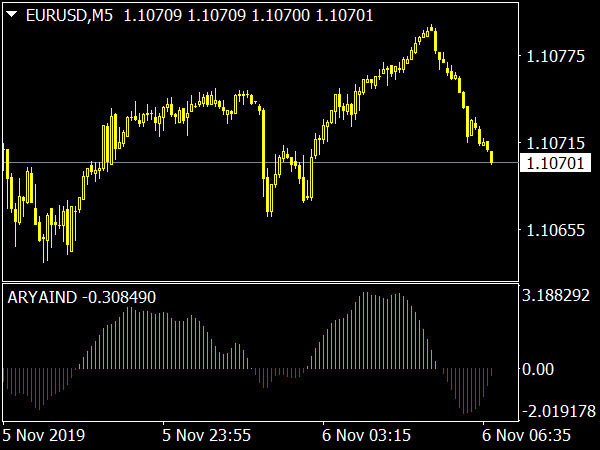Click the EURUSD,M5 symbol label
The width and height of the screenshot is (600, 450).
click(69, 16)
